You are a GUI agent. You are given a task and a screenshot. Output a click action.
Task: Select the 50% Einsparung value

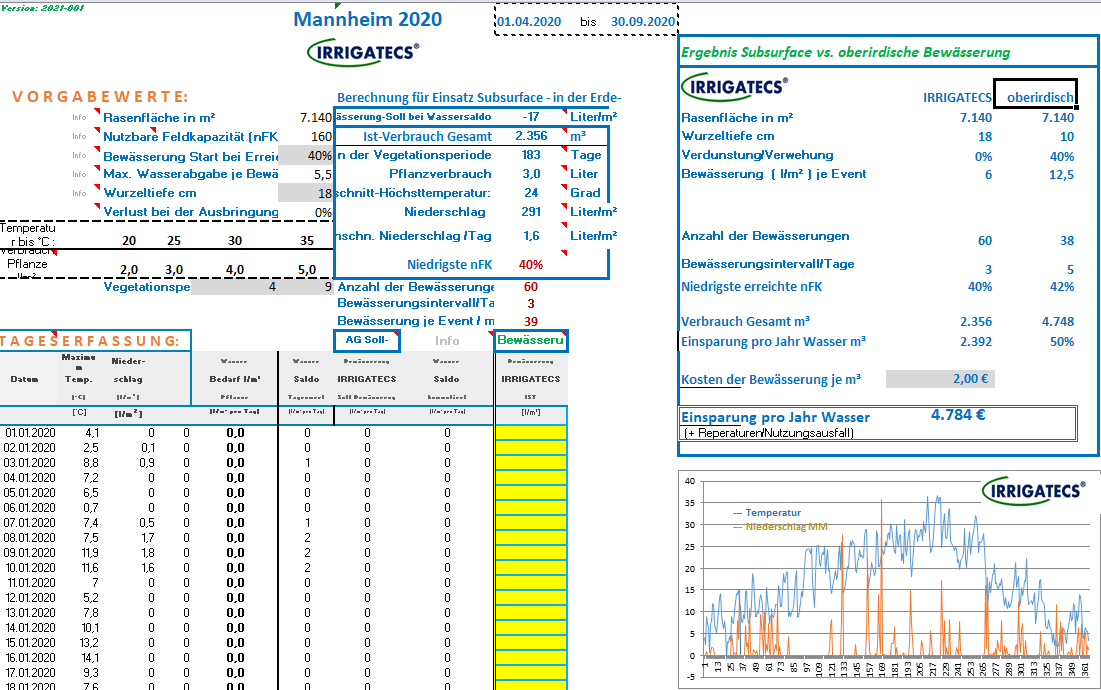tap(1062, 342)
